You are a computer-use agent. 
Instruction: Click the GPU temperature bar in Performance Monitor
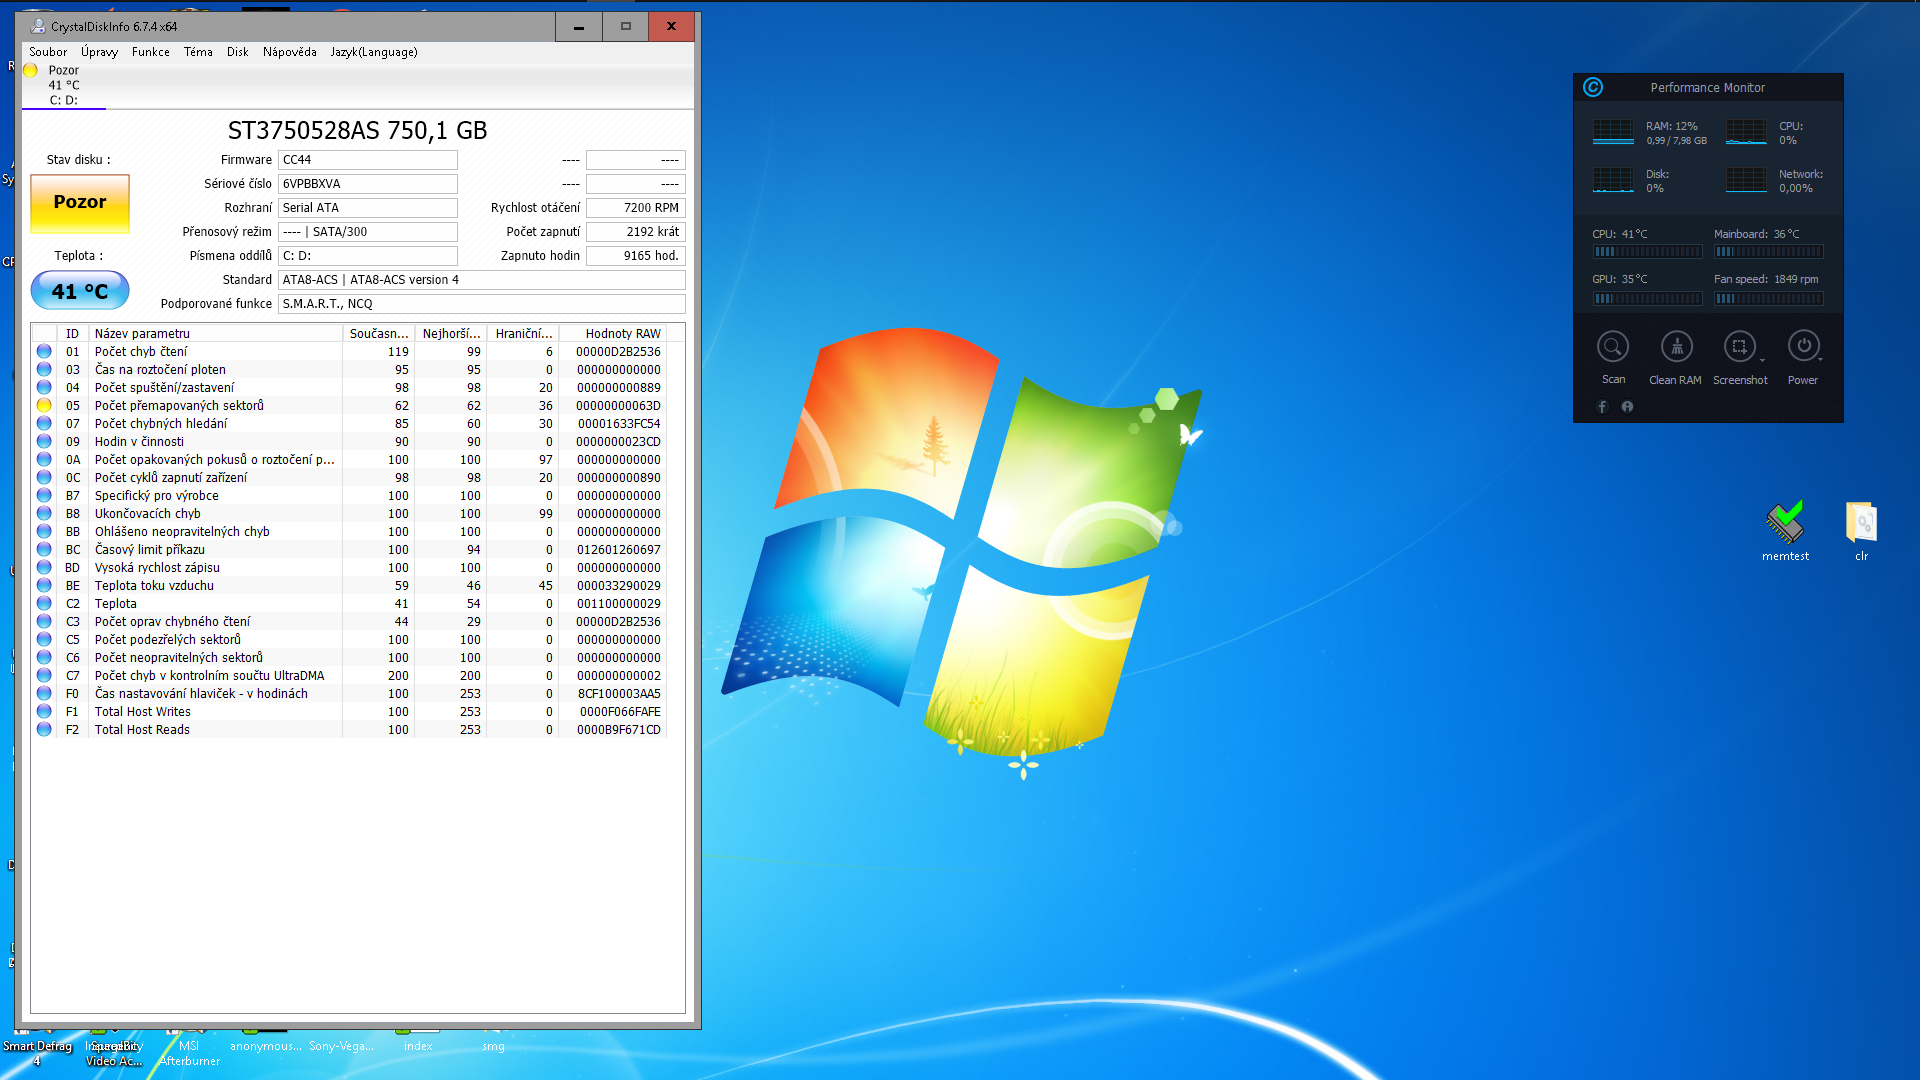pyautogui.click(x=1647, y=298)
